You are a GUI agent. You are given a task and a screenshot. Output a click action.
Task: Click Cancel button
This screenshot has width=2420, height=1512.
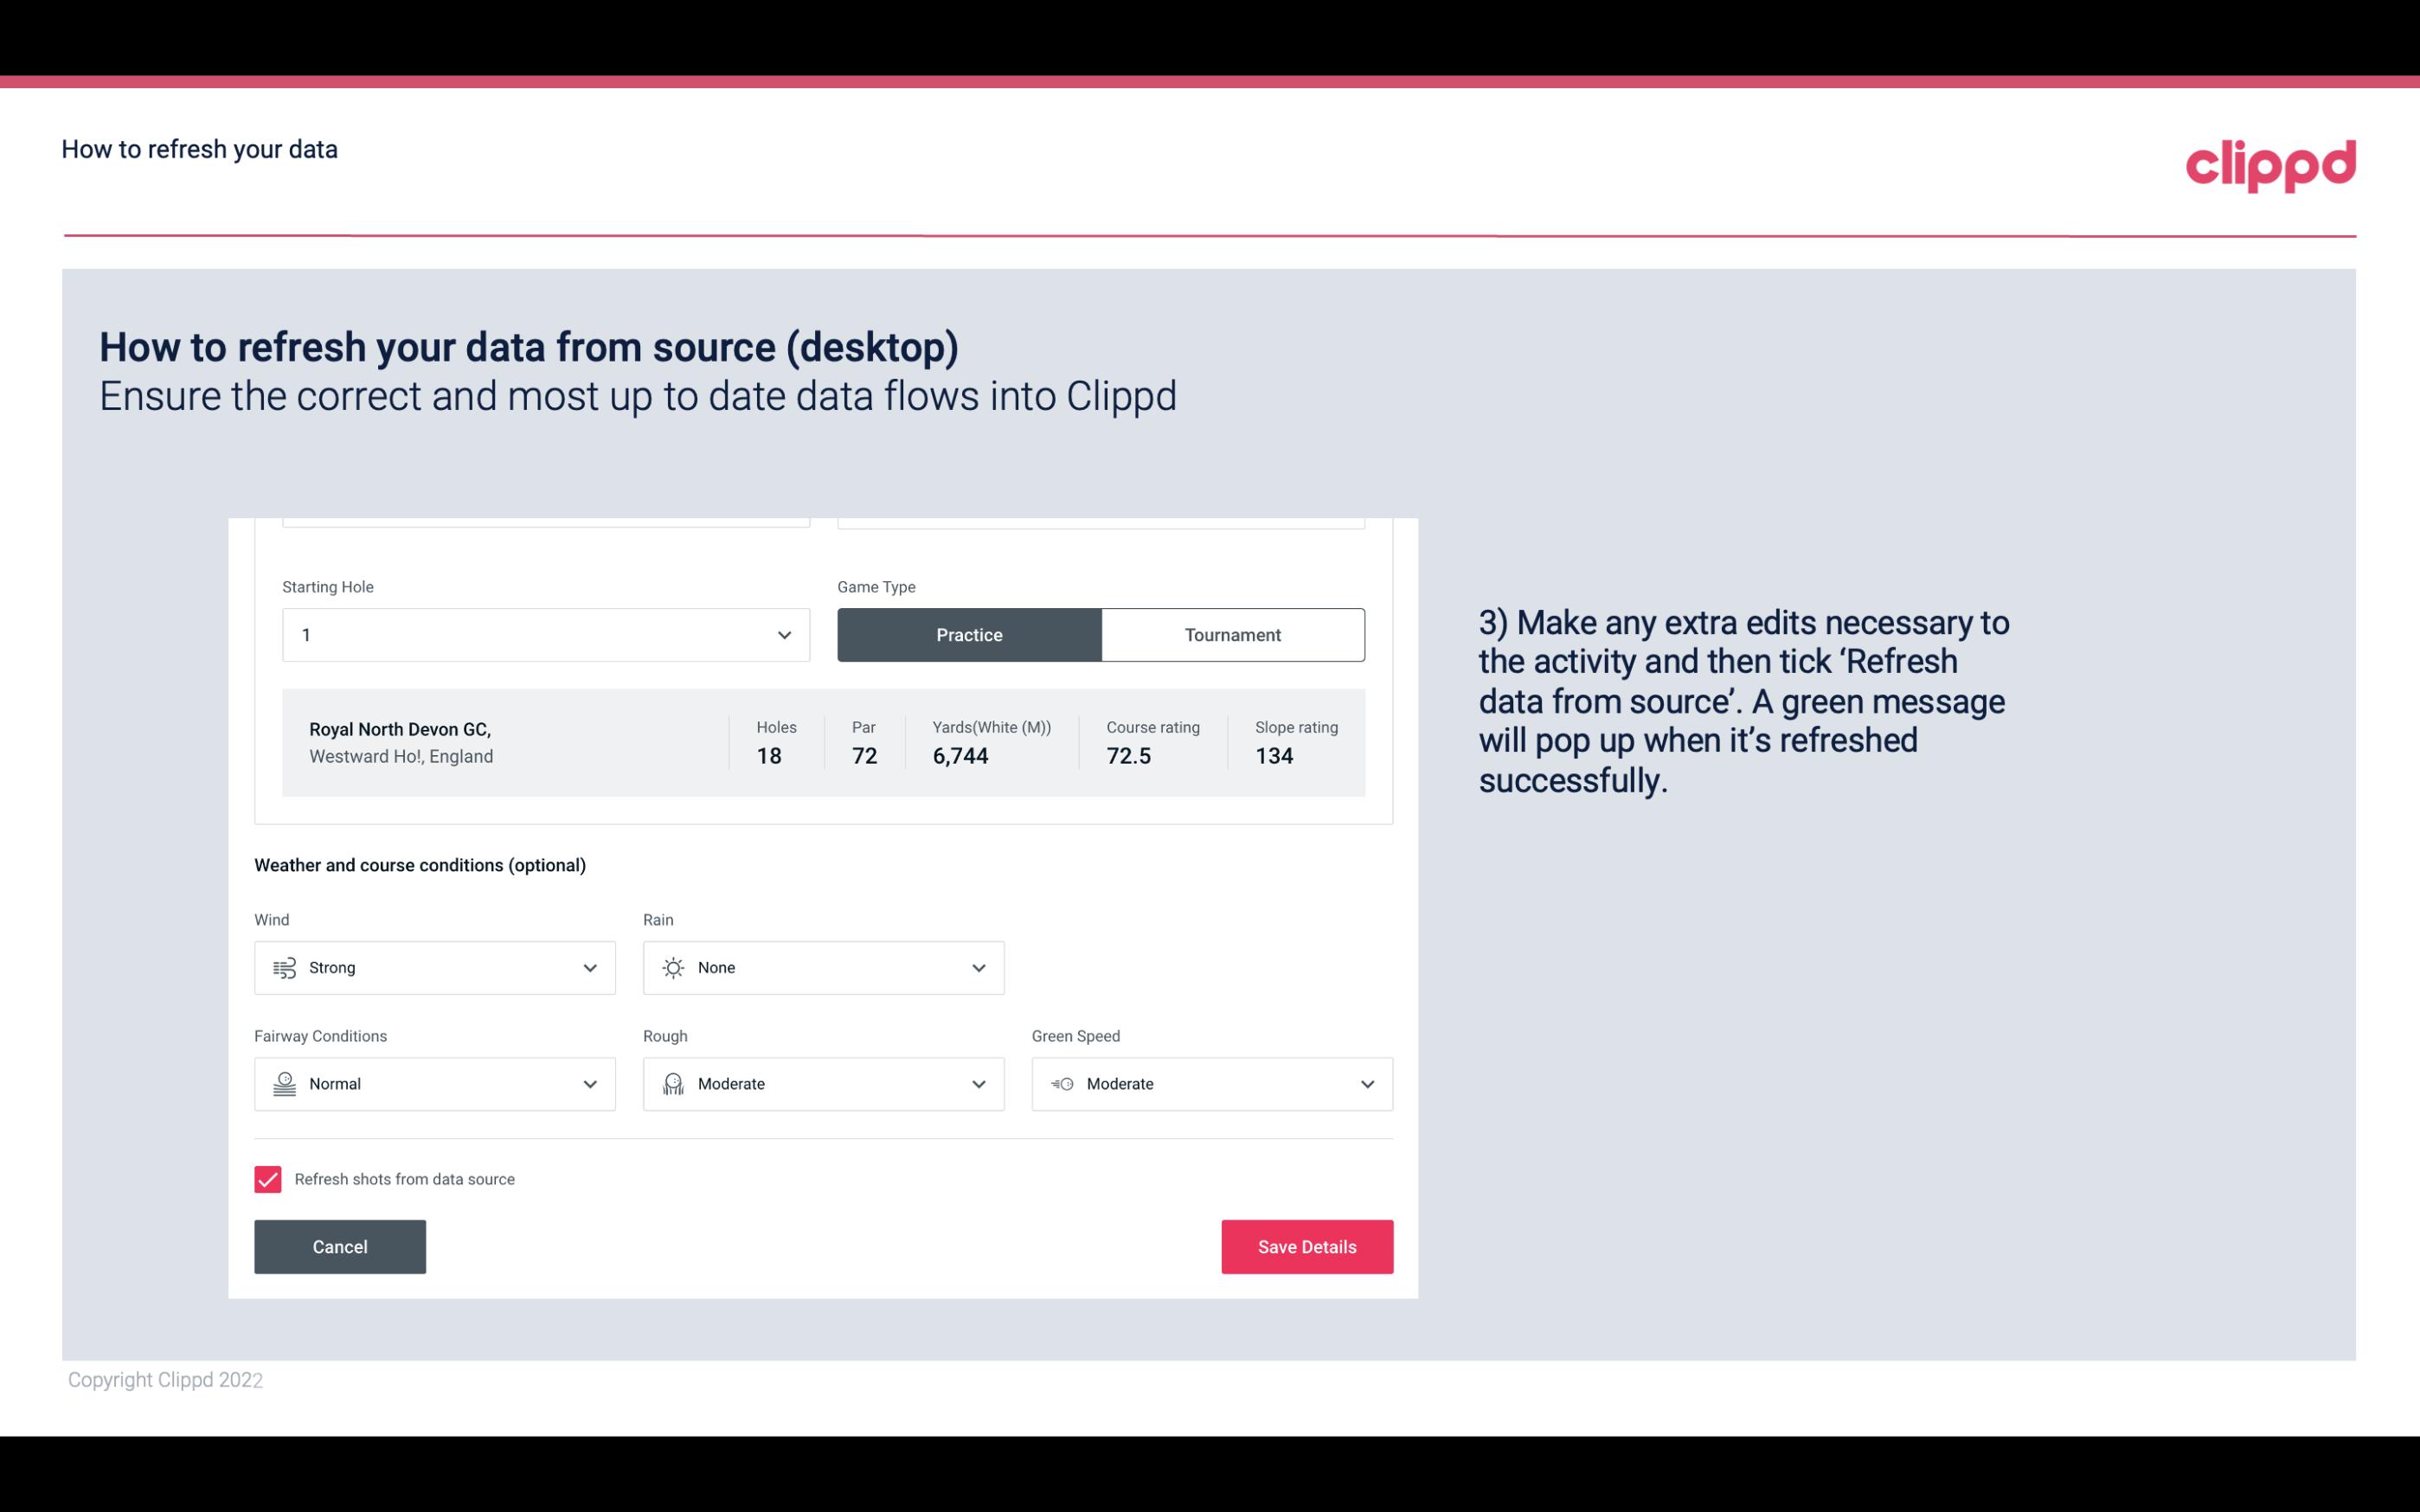pos(340,1246)
